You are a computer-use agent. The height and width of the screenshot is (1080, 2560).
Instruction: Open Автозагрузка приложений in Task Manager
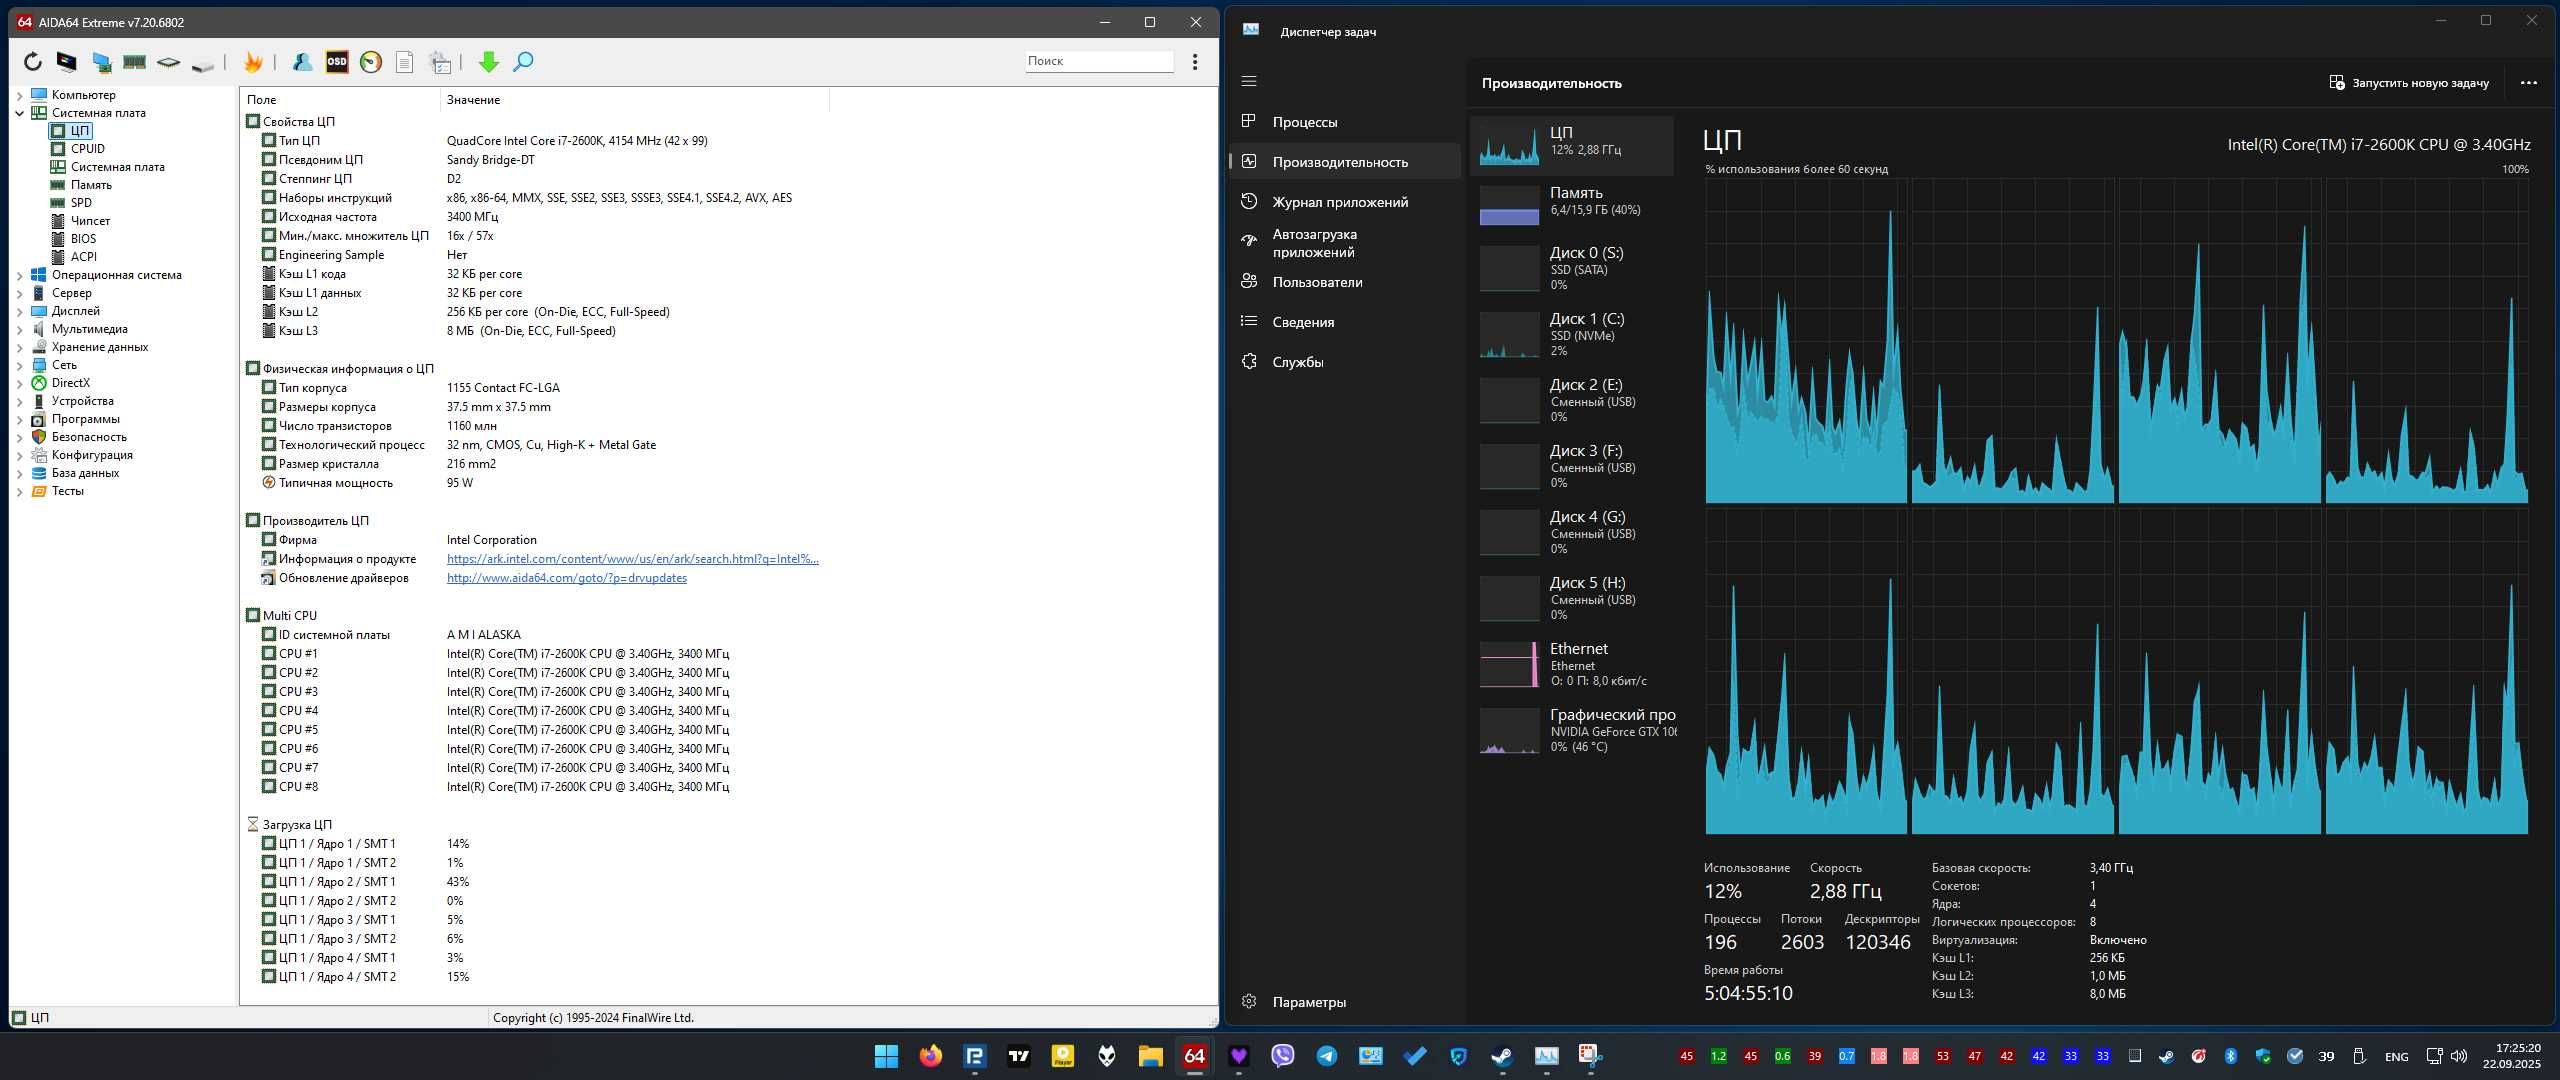point(1344,243)
